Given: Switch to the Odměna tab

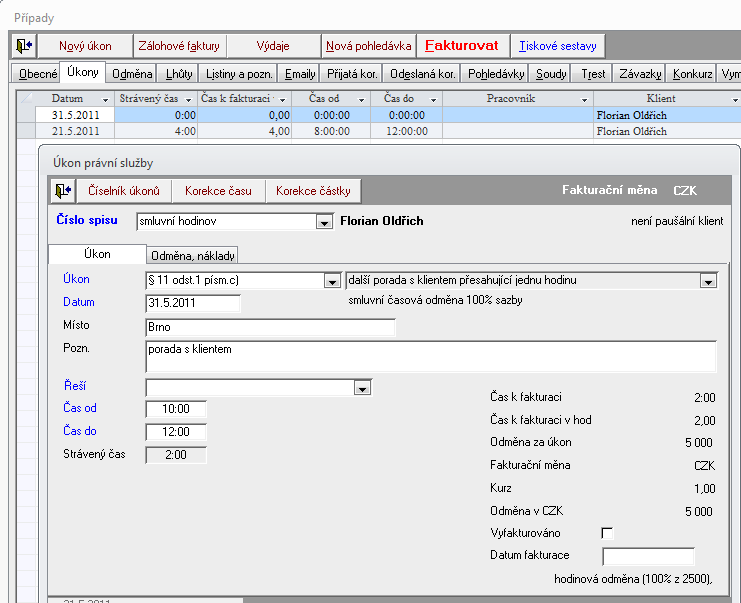Looking at the screenshot, I should 132,74.
